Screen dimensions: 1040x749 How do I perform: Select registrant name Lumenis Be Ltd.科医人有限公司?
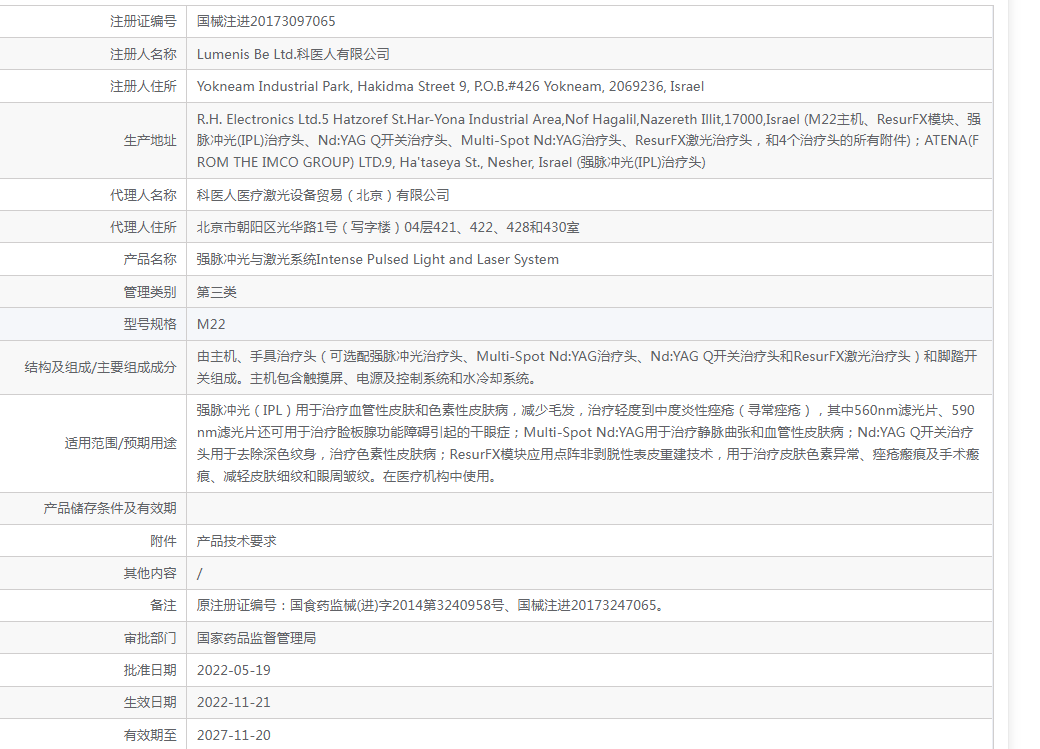point(293,54)
